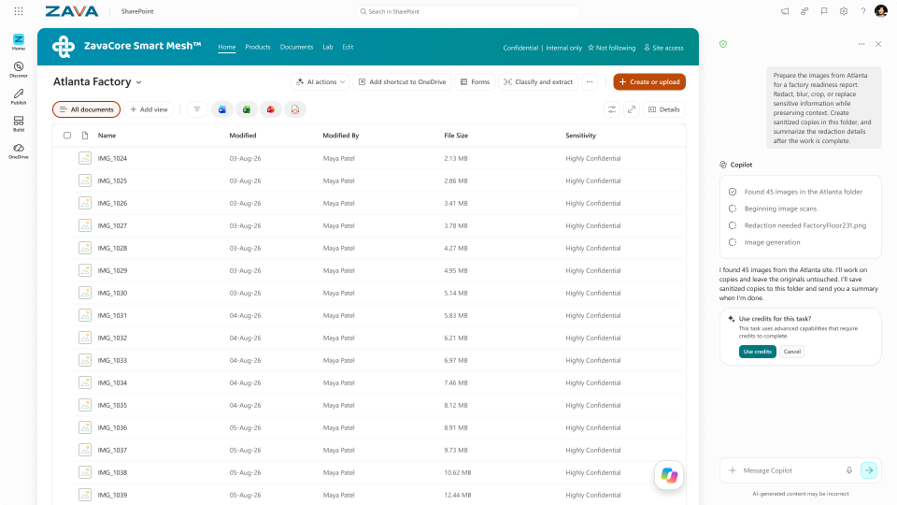Click the plus attach icon in Copilot
Image resolution: width=897 pixels, height=505 pixels.
coord(732,470)
